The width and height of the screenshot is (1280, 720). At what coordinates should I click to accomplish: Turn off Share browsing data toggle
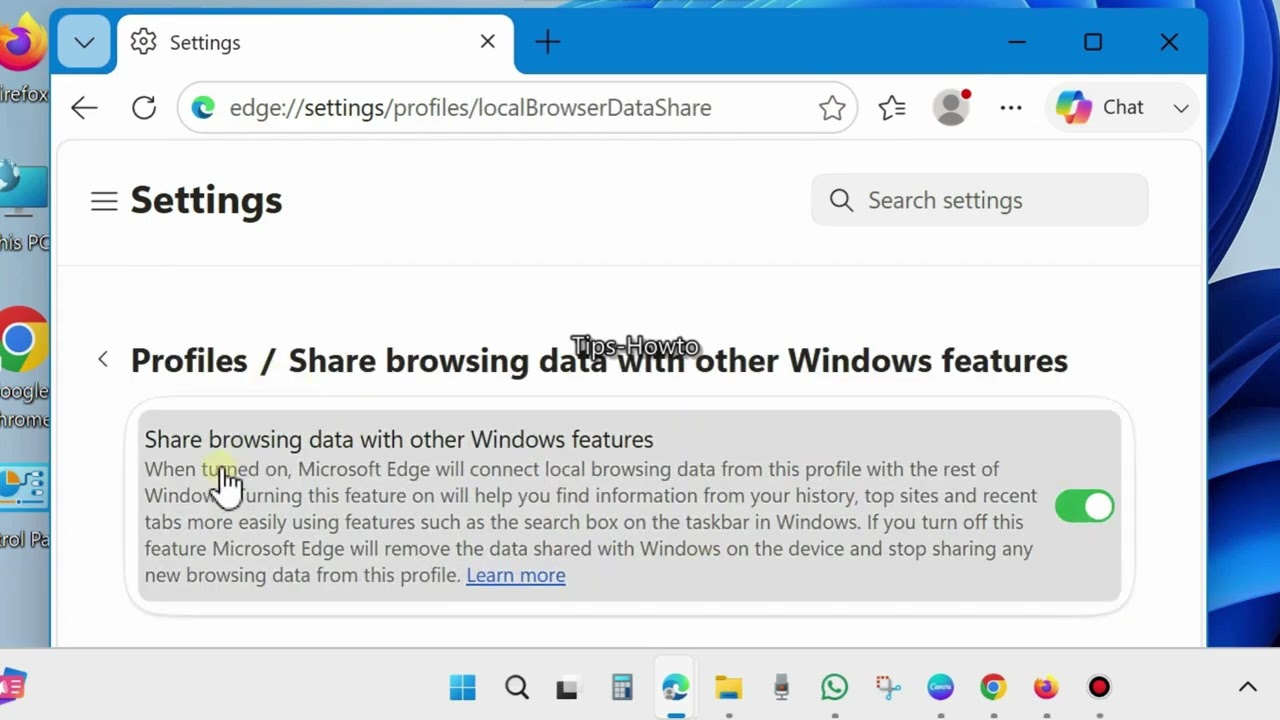1084,506
